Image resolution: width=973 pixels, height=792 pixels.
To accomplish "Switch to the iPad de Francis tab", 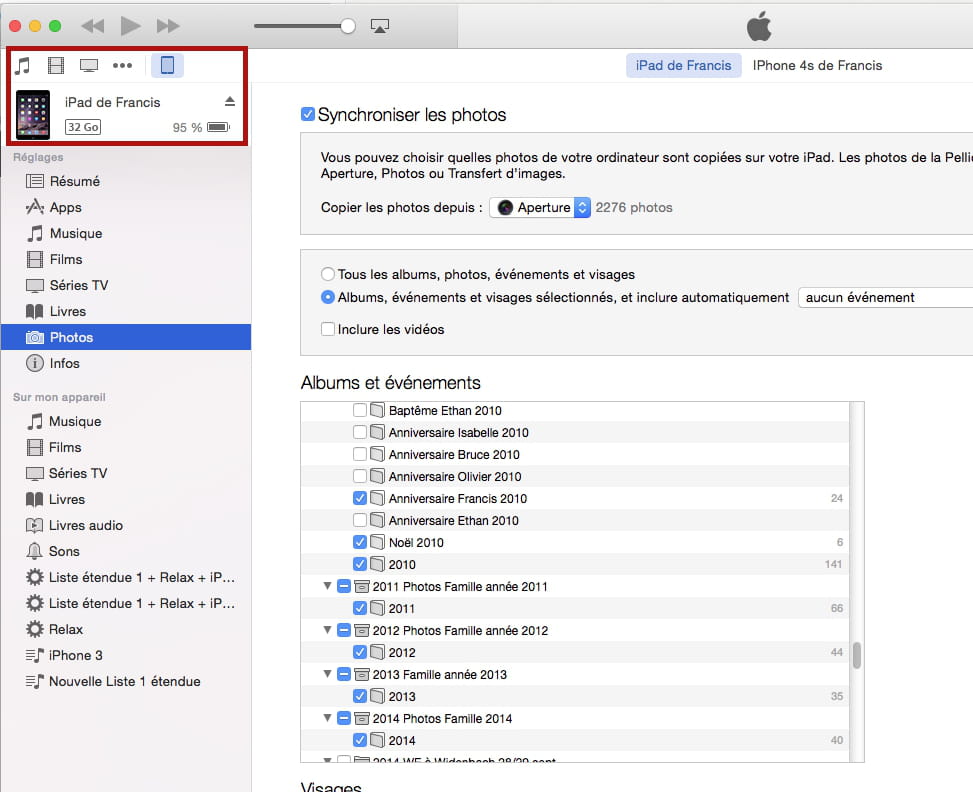I will [683, 66].
